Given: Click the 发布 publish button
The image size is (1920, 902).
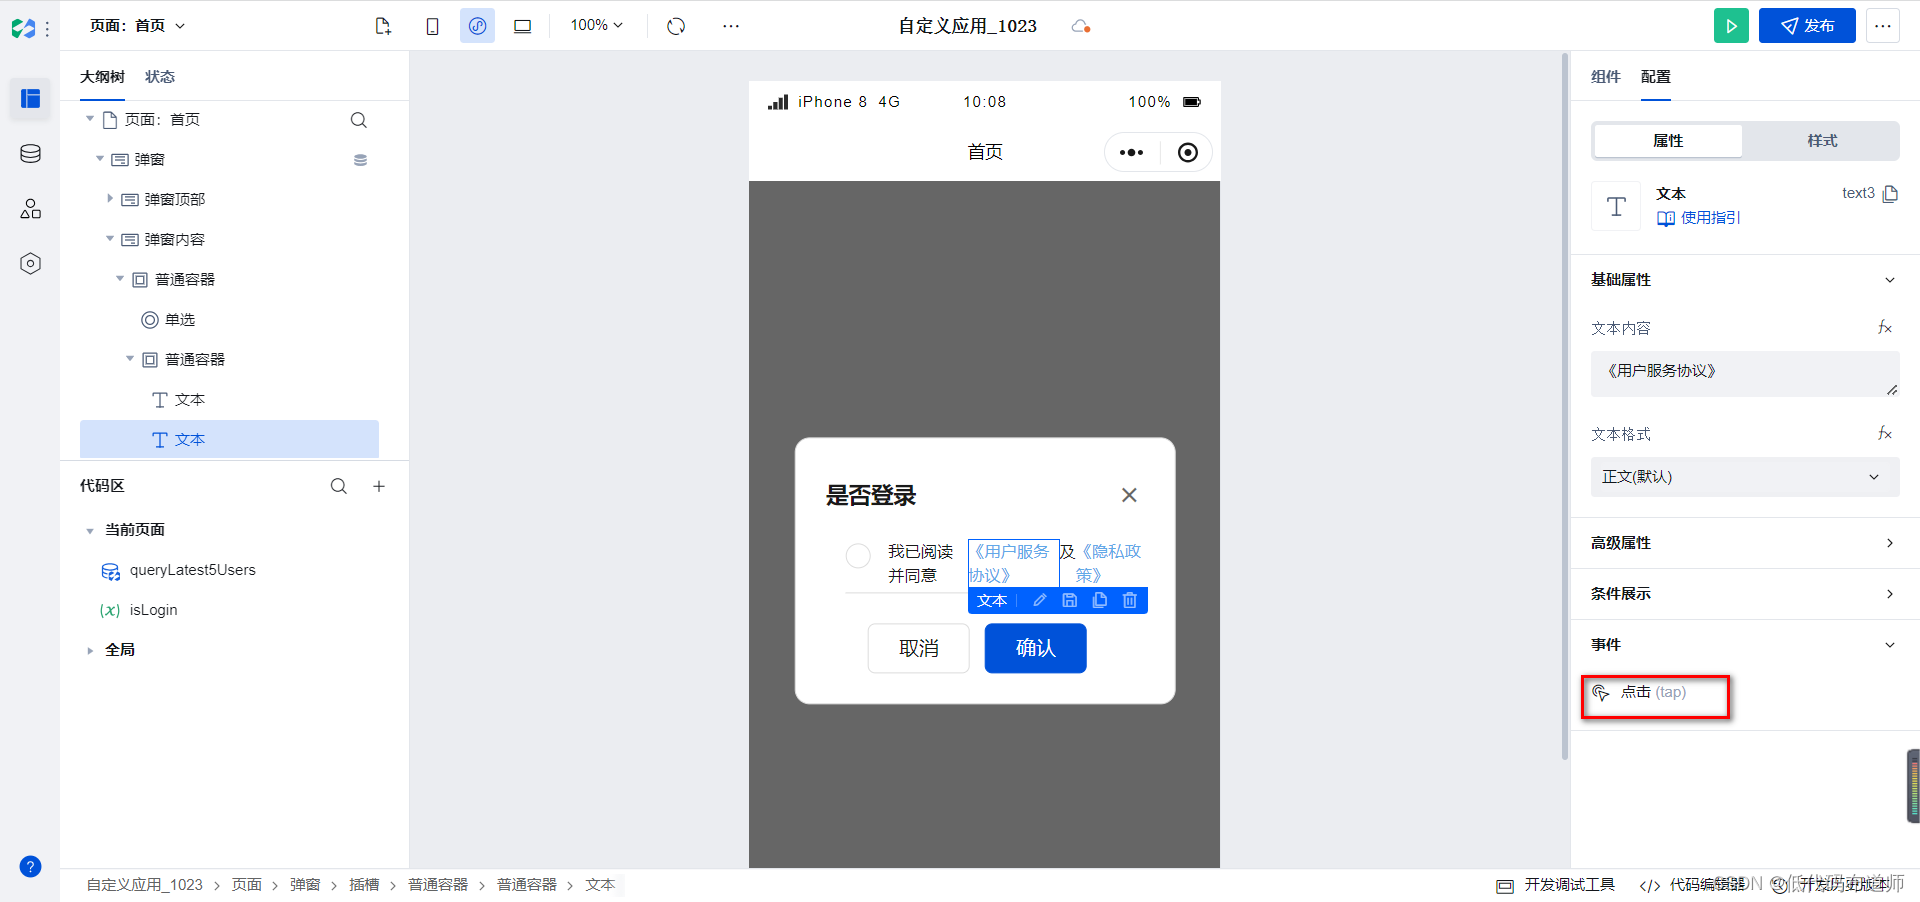Looking at the screenshot, I should coord(1807,26).
